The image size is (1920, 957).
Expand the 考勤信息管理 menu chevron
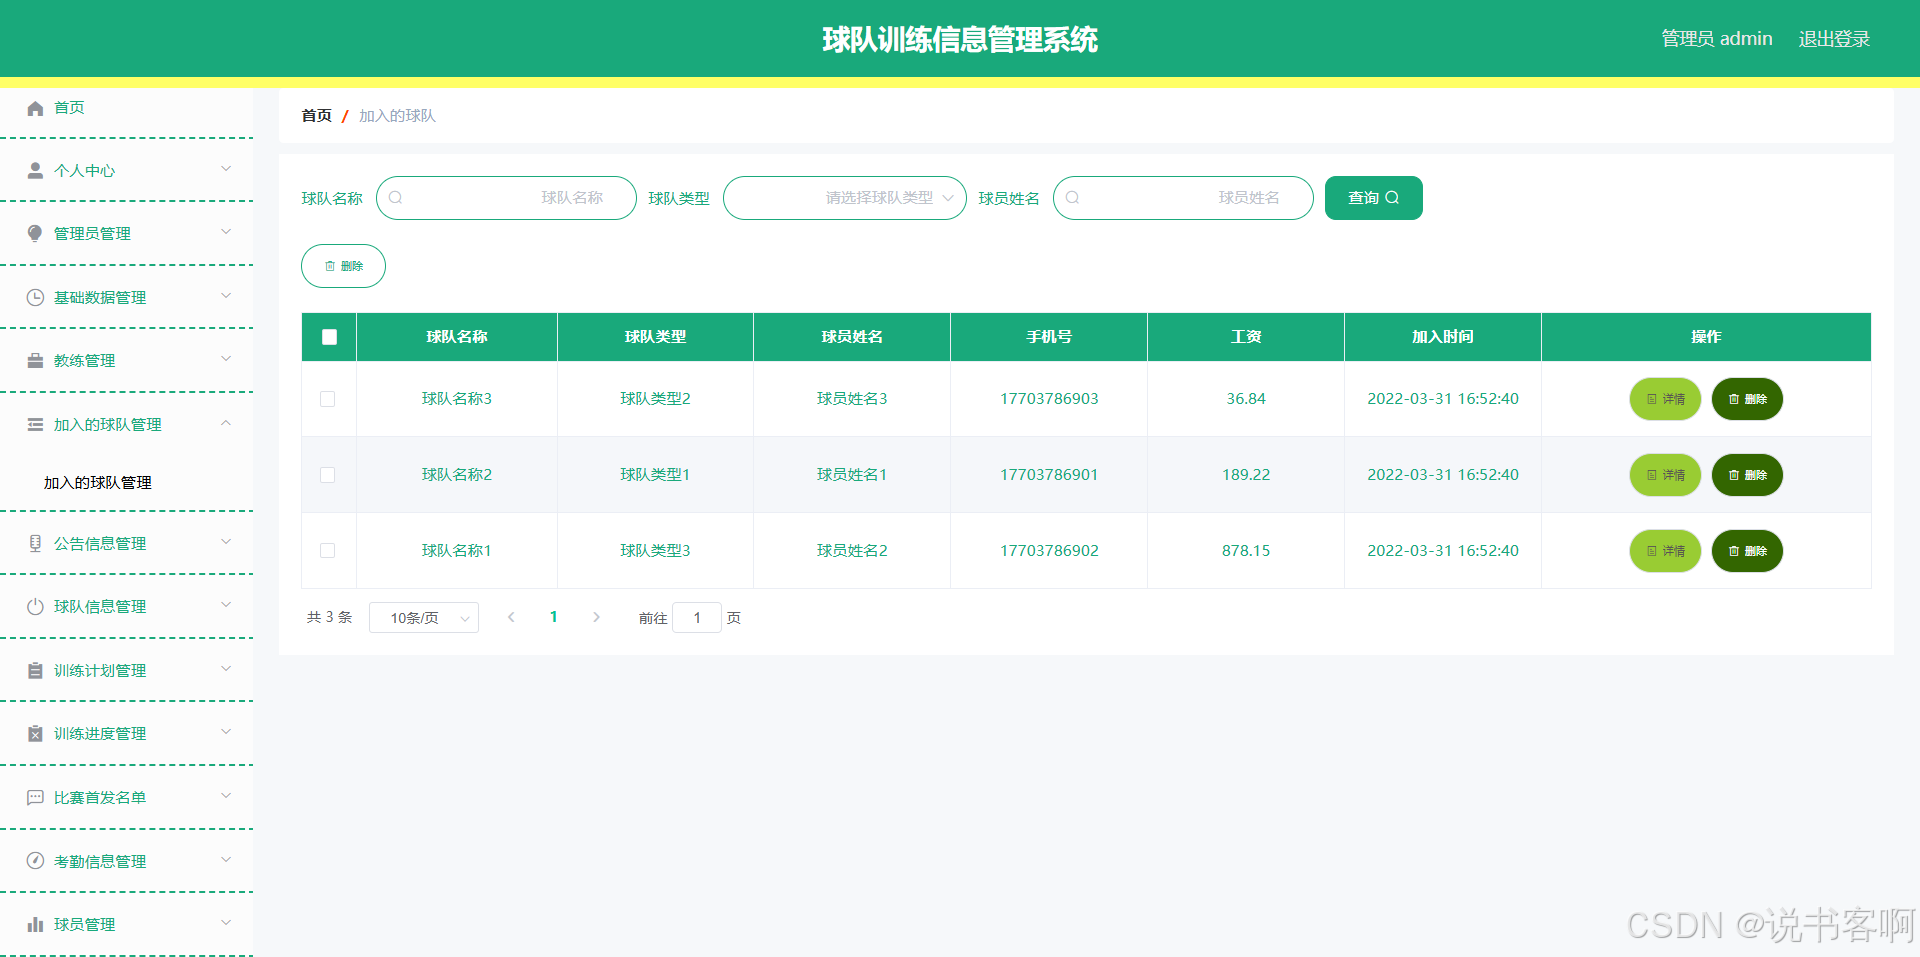tap(226, 859)
